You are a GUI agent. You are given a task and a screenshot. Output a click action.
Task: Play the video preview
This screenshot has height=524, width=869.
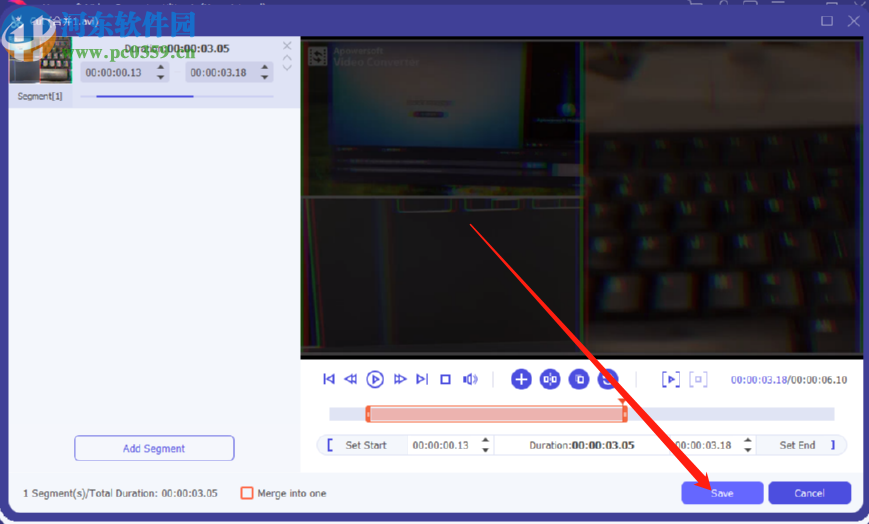(375, 379)
